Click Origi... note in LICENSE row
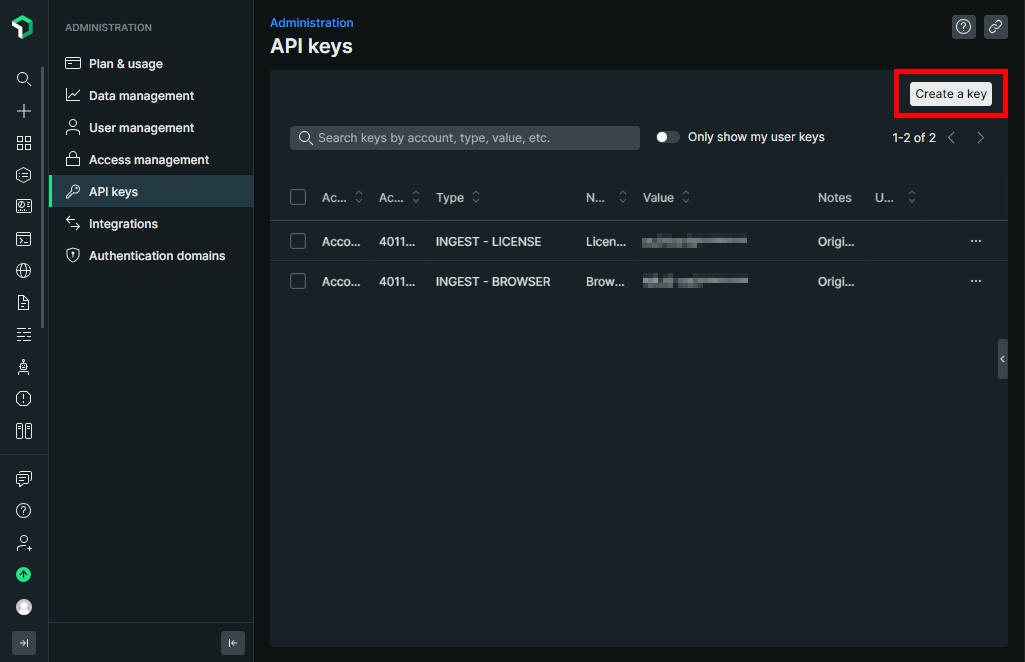The image size is (1025, 662). click(835, 242)
